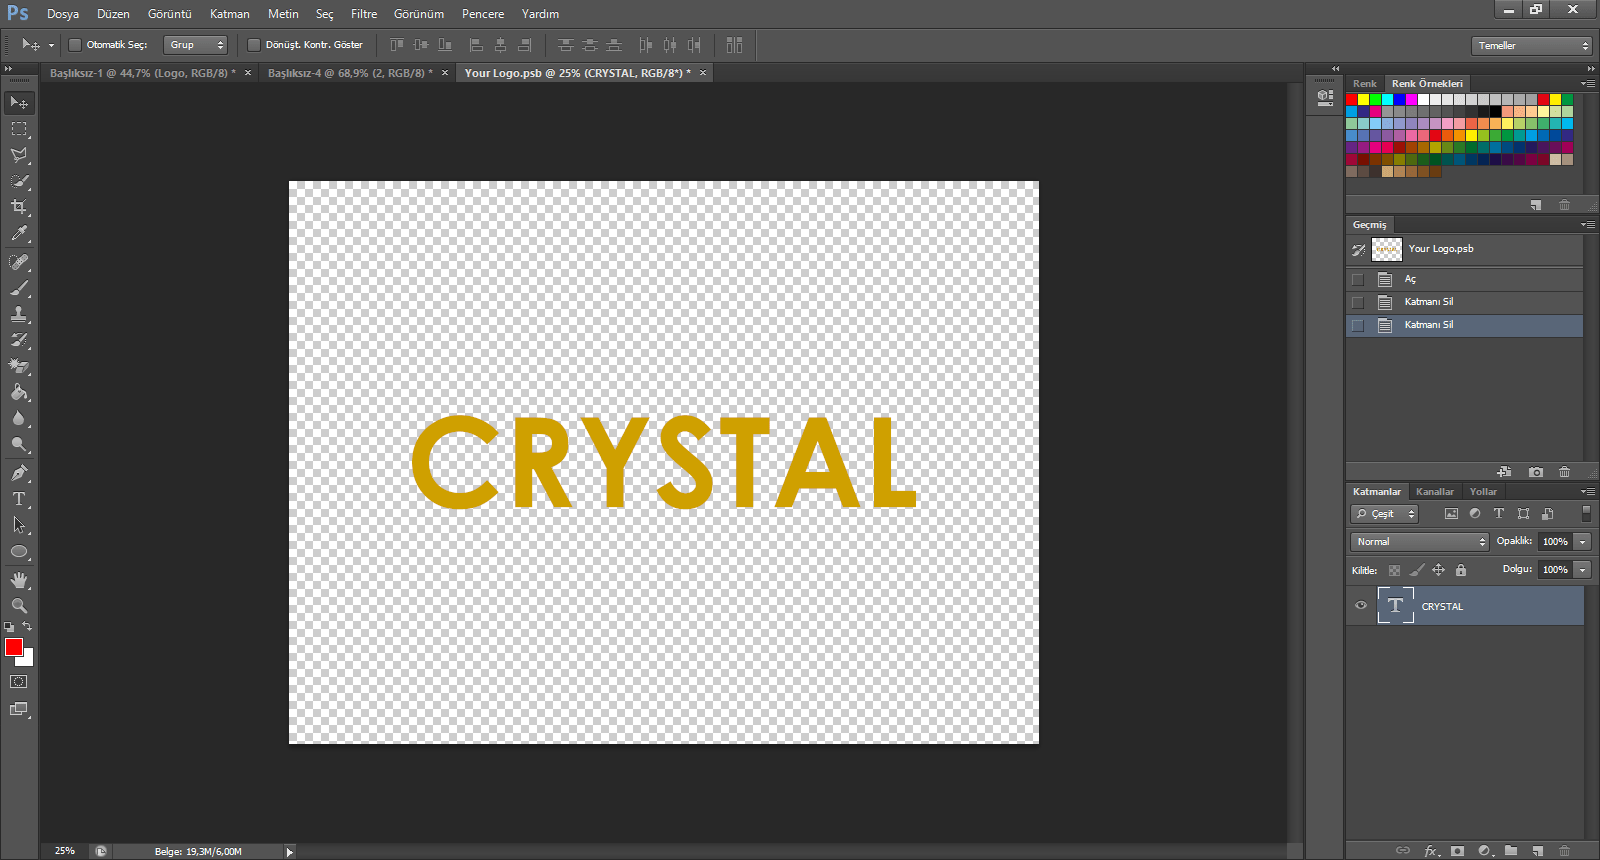The image size is (1600, 860).
Task: Select the Brush tool
Action: tap(19, 288)
